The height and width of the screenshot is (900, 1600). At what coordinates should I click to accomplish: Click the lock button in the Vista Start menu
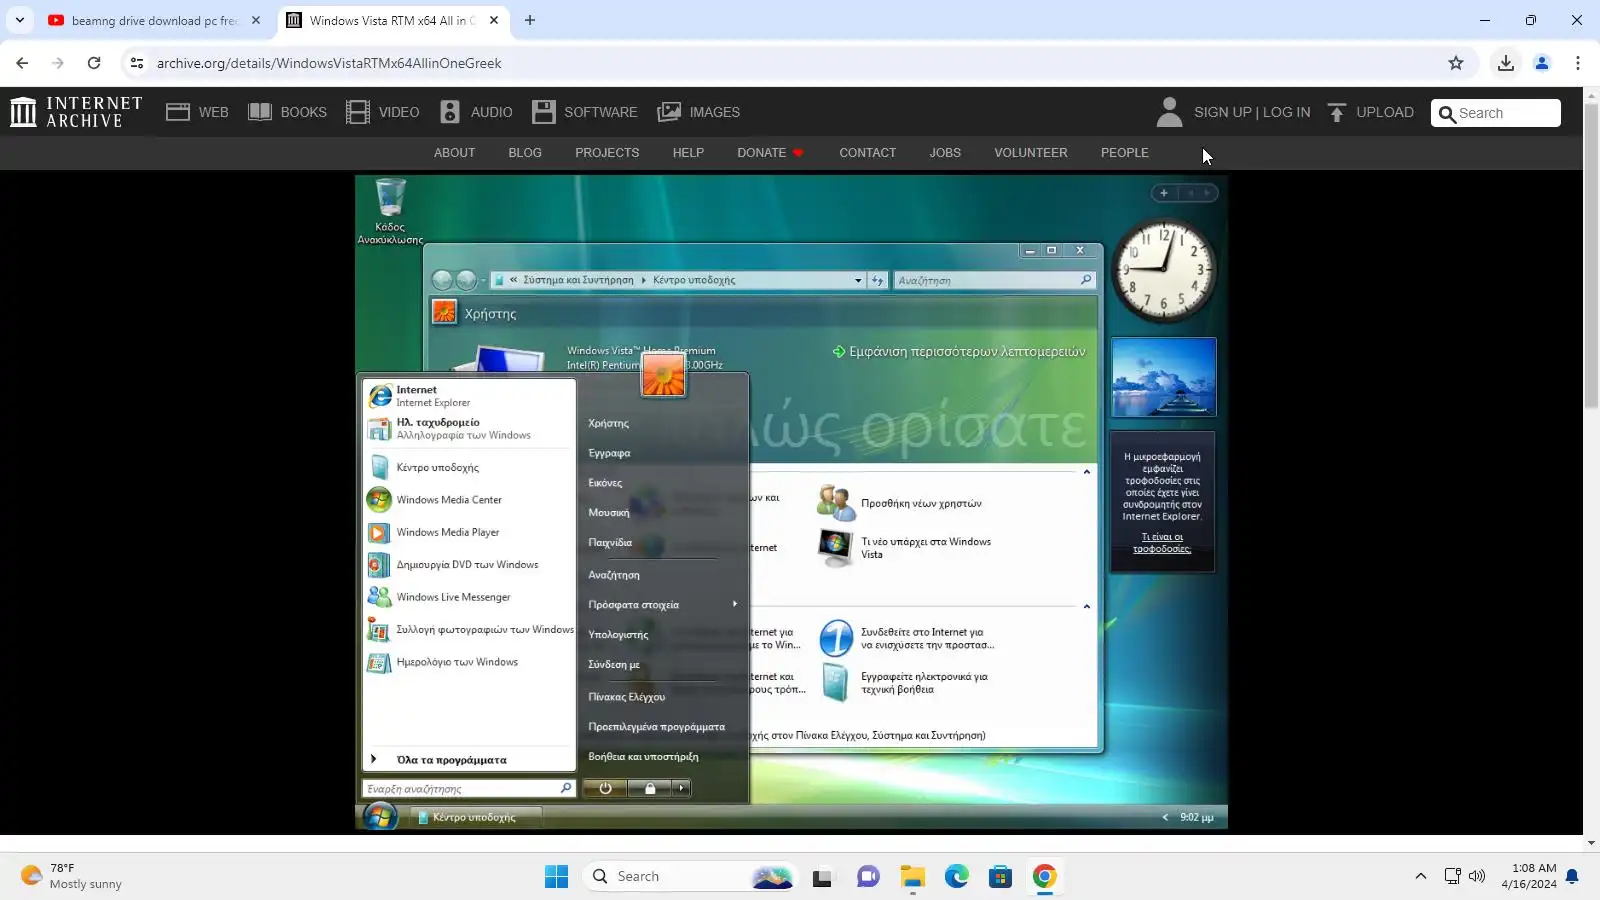pos(650,788)
